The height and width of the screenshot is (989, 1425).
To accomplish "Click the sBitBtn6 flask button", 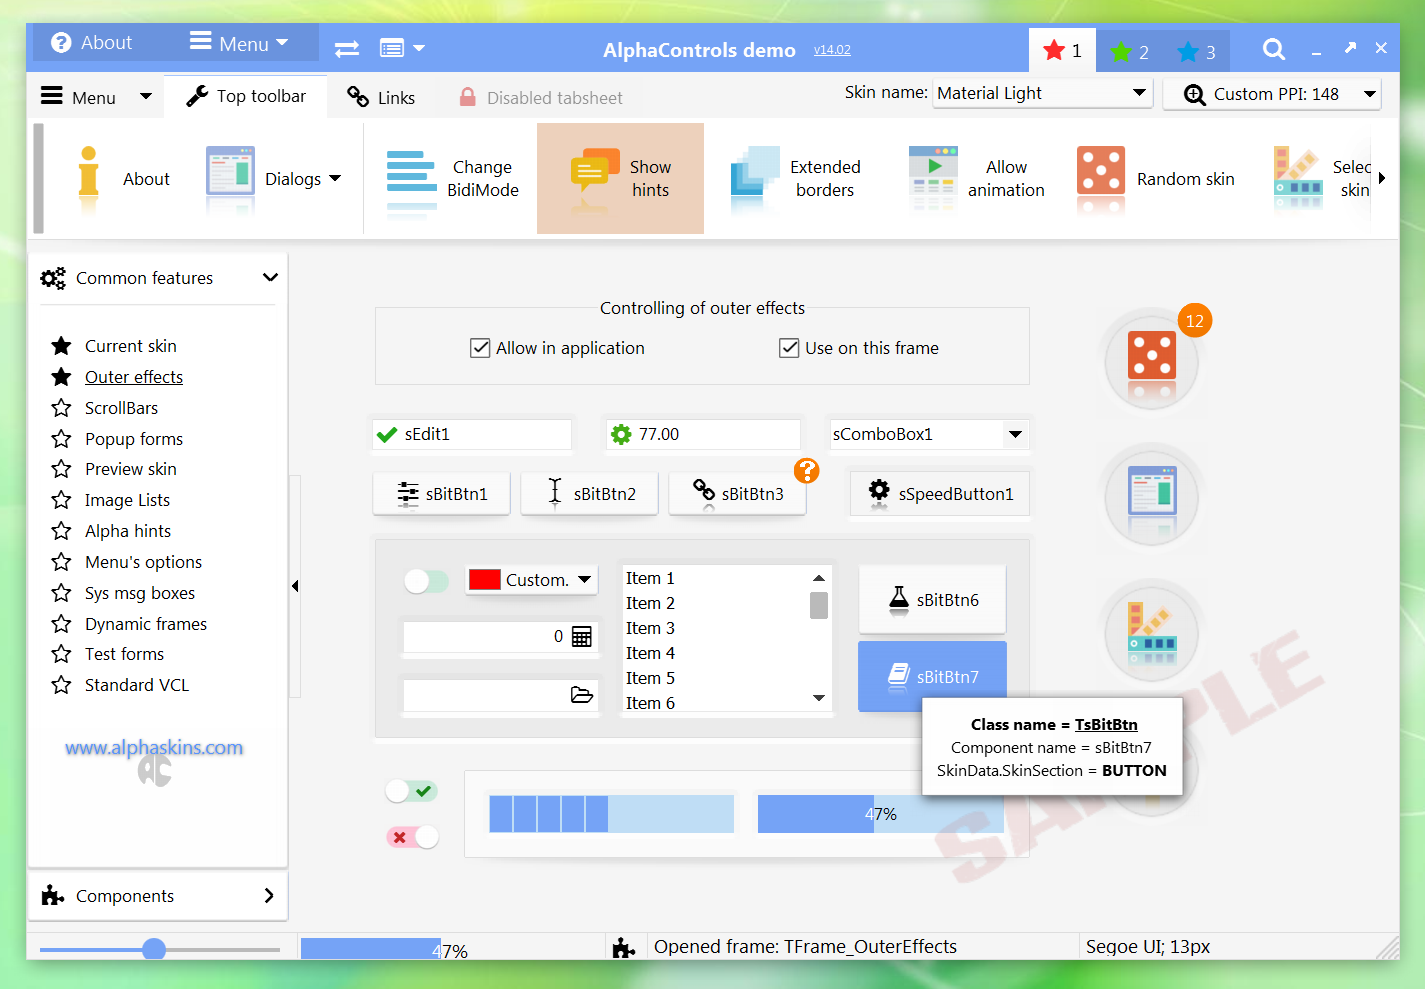I will pos(932,599).
